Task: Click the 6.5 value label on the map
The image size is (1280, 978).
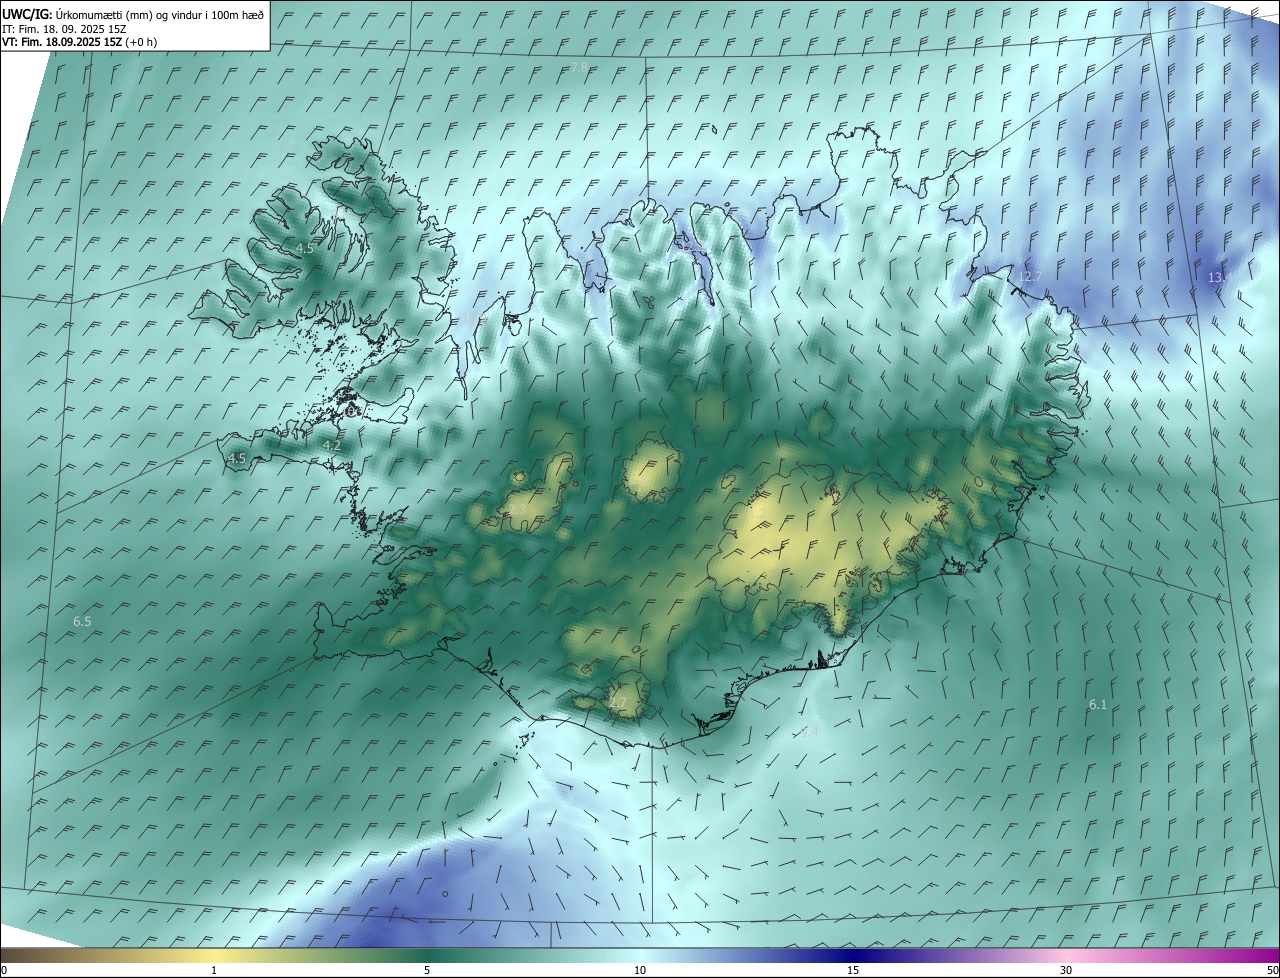Action: click(x=82, y=622)
